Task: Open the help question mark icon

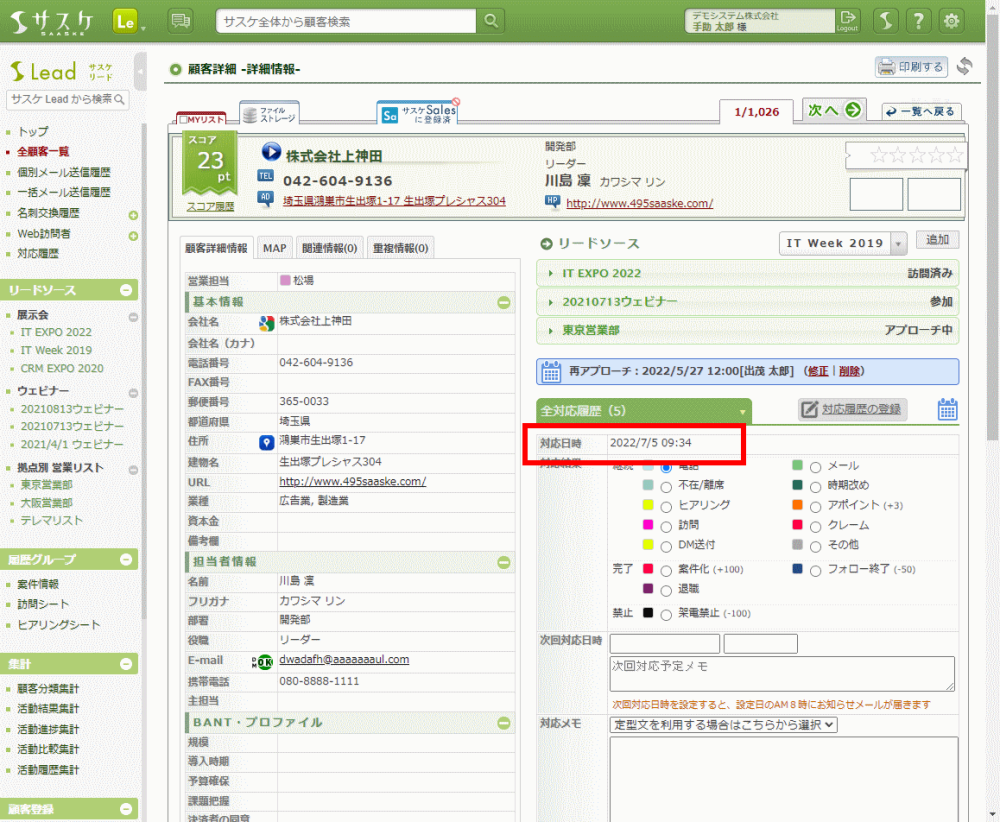Action: coord(919,21)
